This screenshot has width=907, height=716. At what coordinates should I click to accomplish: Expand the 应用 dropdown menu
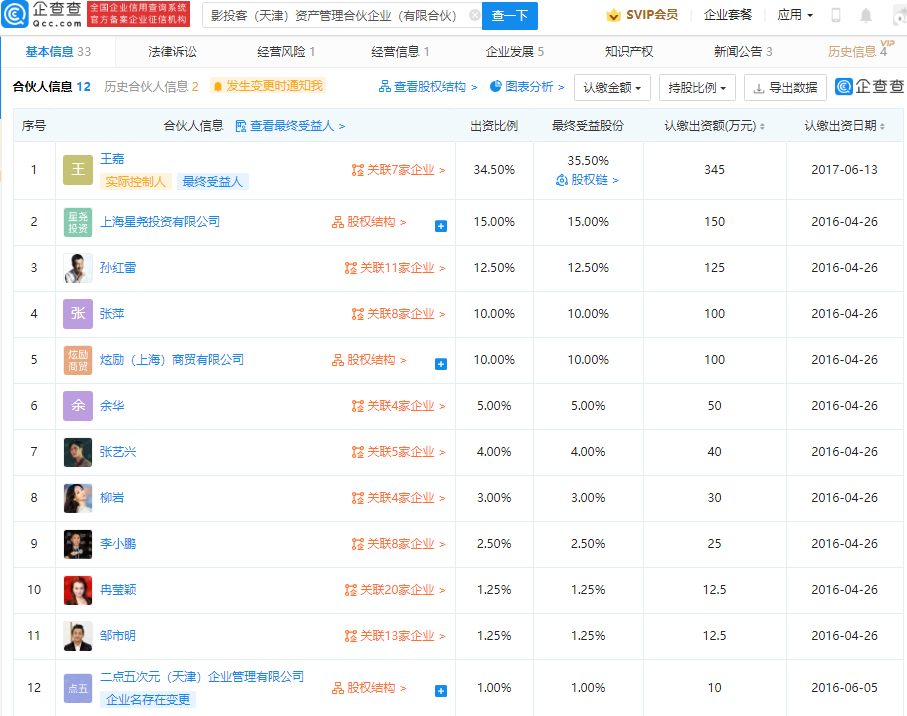pos(795,15)
